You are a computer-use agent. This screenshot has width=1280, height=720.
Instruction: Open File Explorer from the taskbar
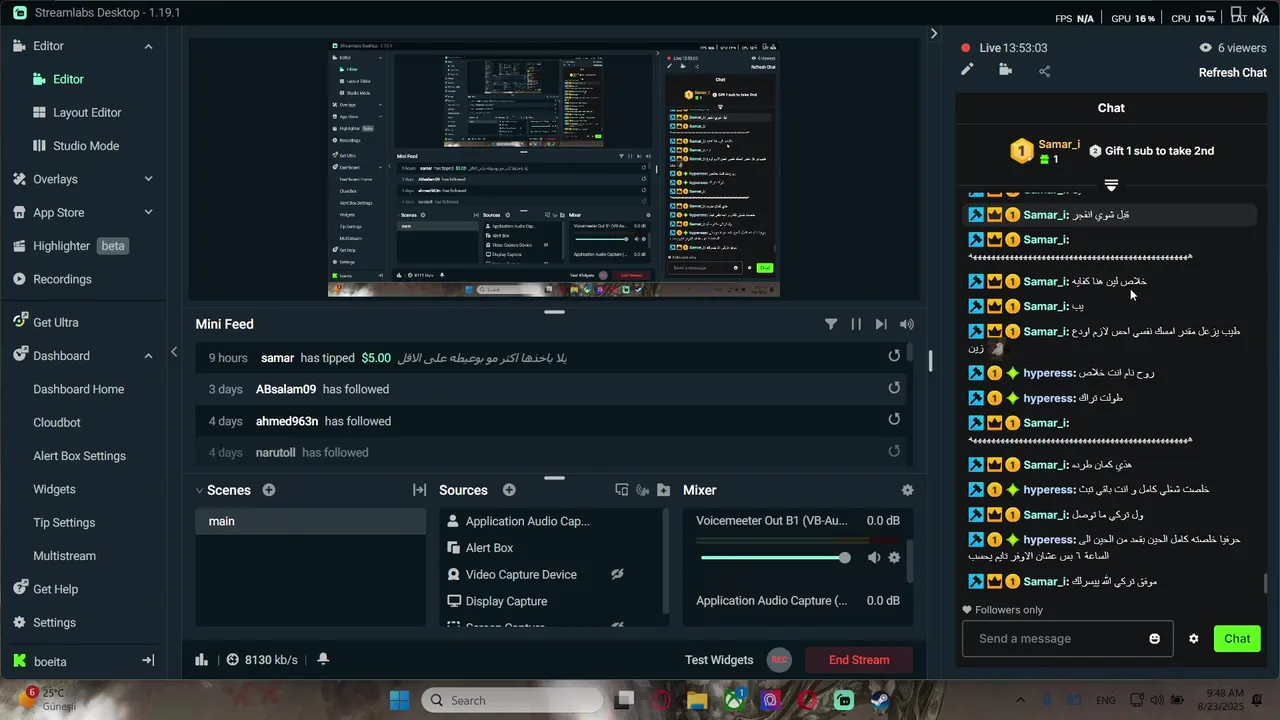tap(698, 700)
